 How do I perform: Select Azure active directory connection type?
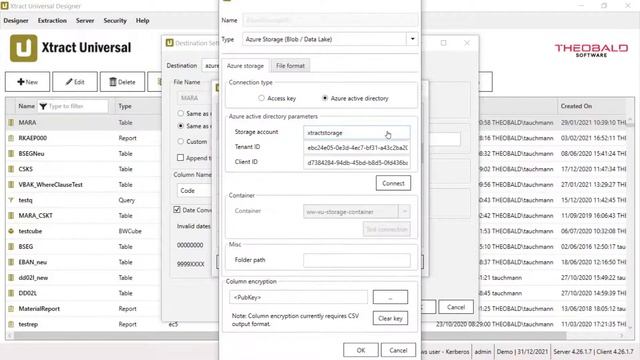click(x=325, y=98)
